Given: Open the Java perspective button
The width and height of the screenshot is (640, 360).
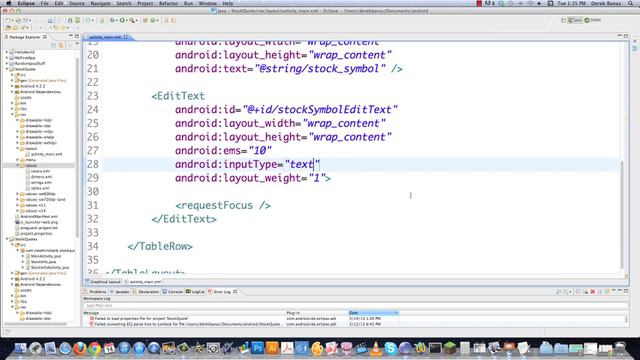Looking at the screenshot, I should [x=576, y=20].
